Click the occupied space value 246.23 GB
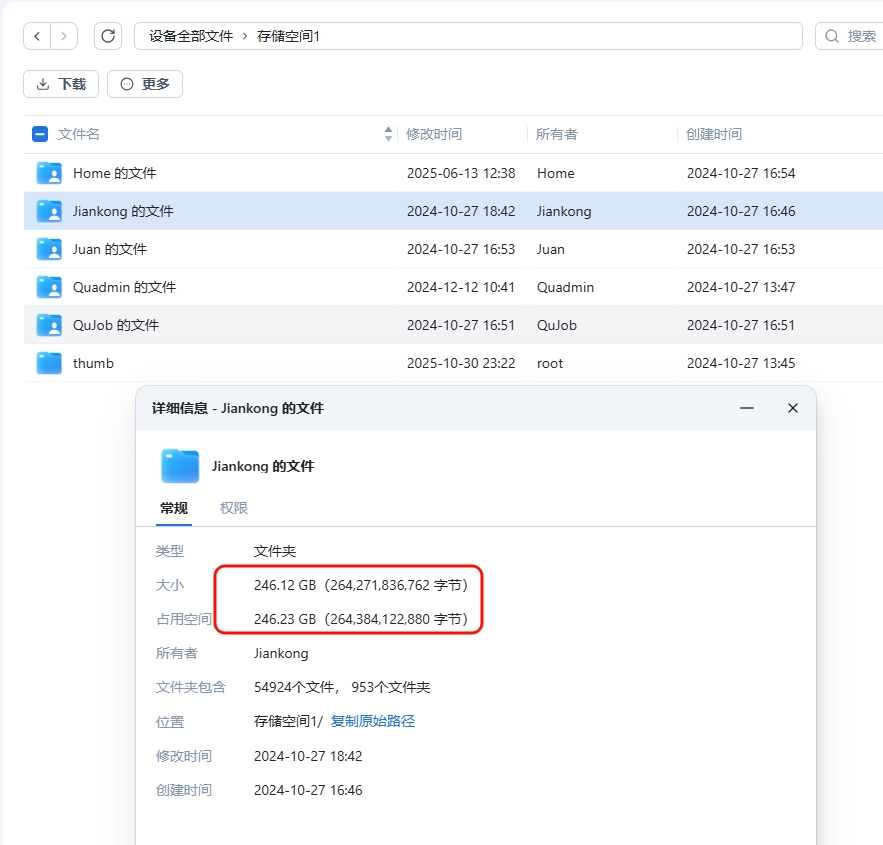 click(285, 619)
